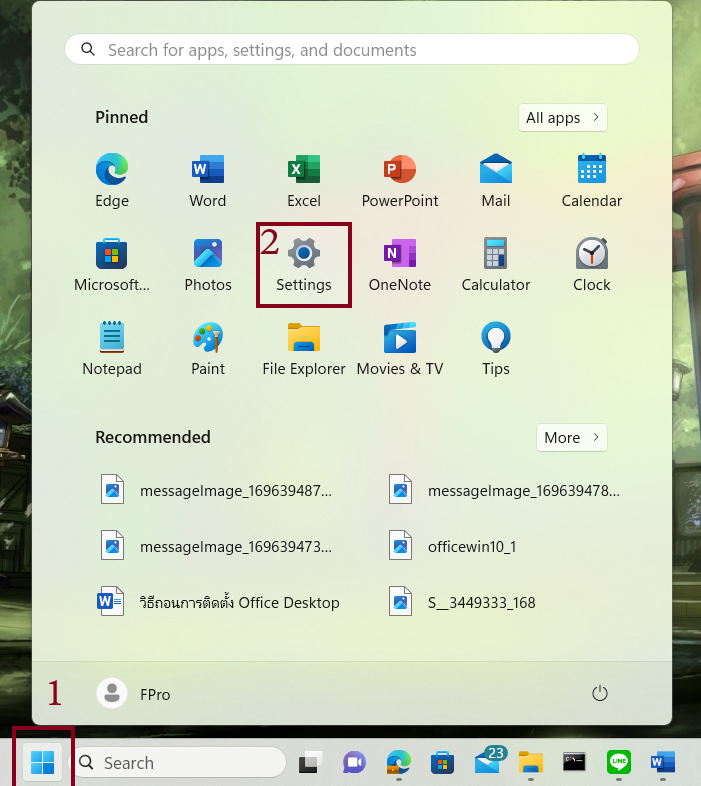This screenshot has height=786, width=701.
Task: Open the Paint app
Action: tap(208, 349)
